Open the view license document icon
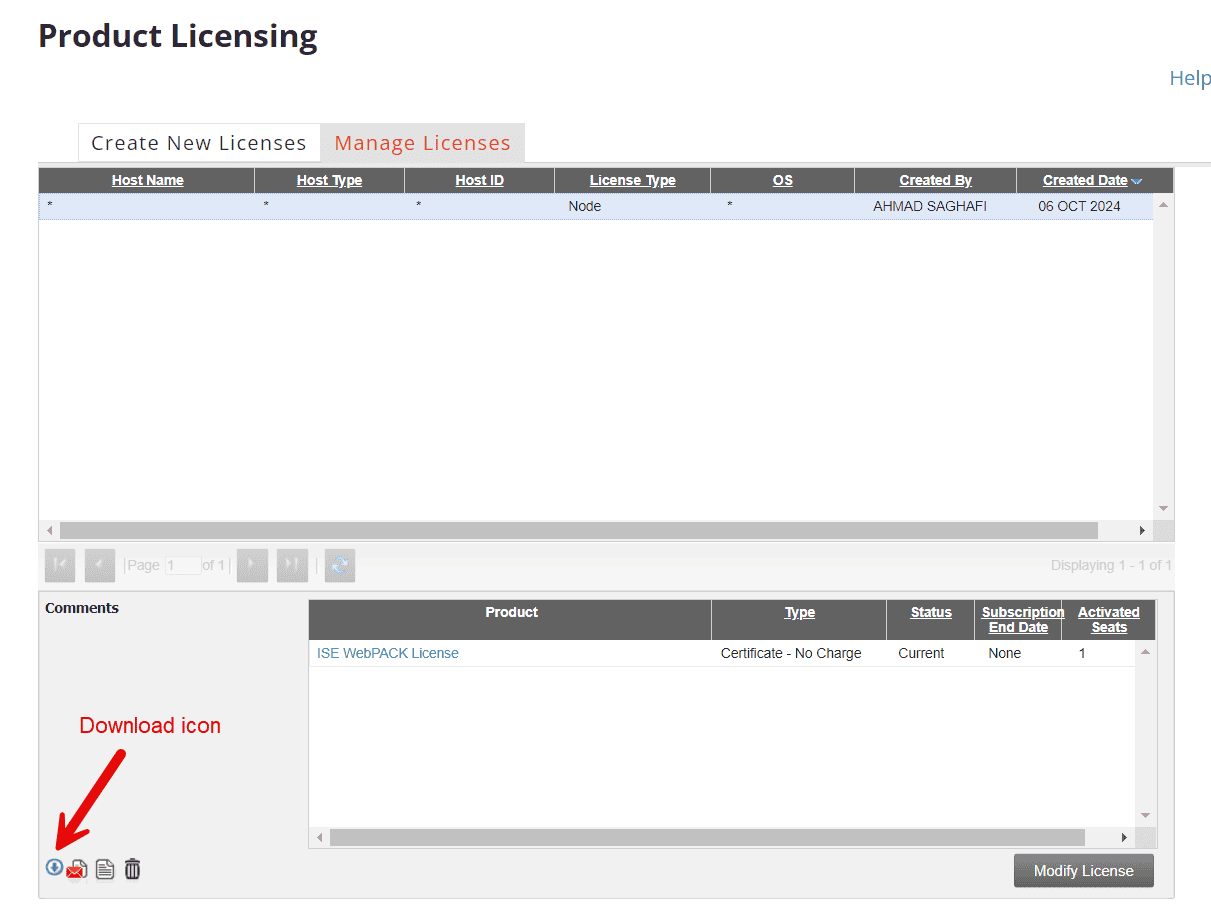The height and width of the screenshot is (920, 1211). (104, 868)
